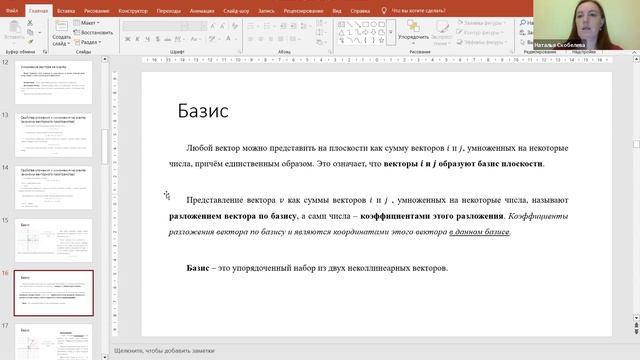Collapse the ribbon with the chevron
Image resolution: width=640 pixels, height=360 pixels.
pyautogui.click(x=634, y=52)
